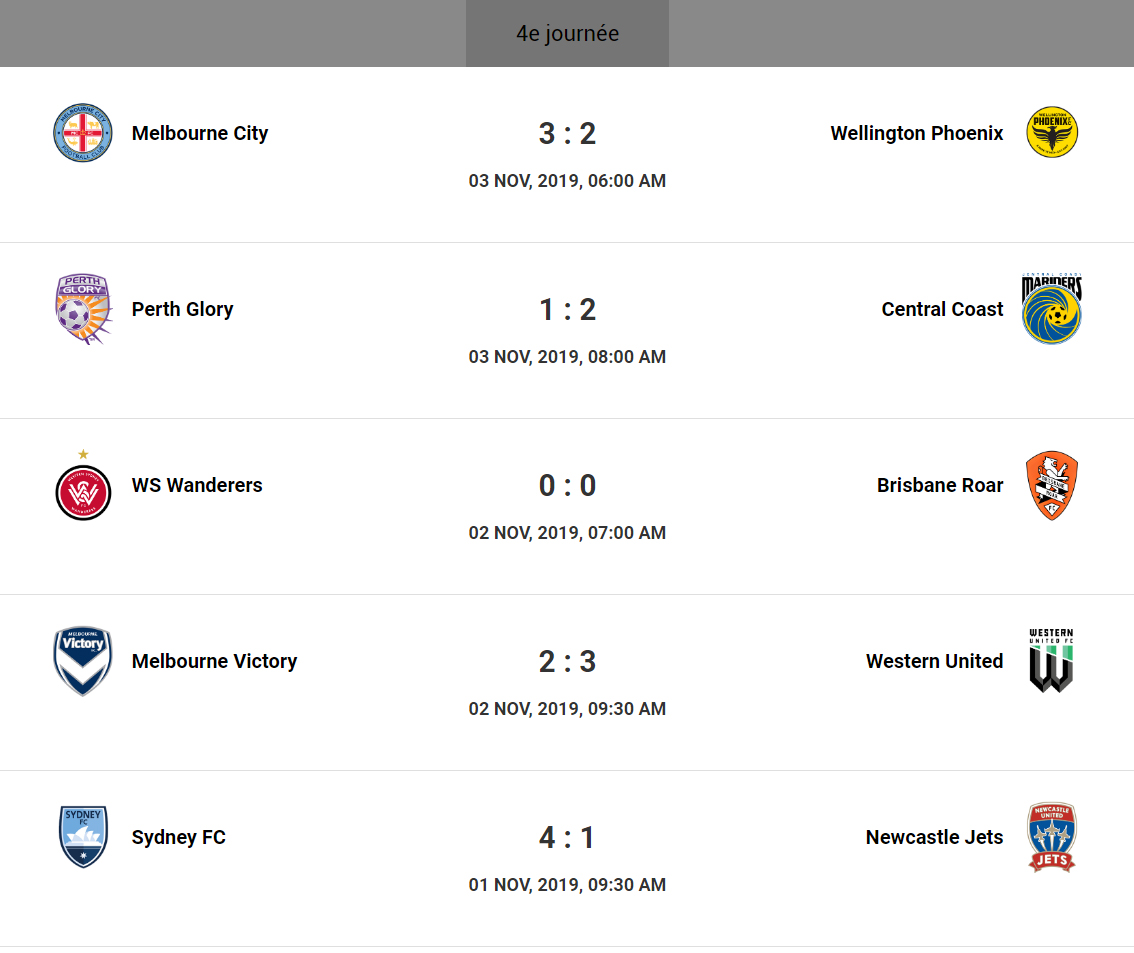The image size is (1134, 953).
Task: Click the Melbourne City club crest
Action: point(82,132)
